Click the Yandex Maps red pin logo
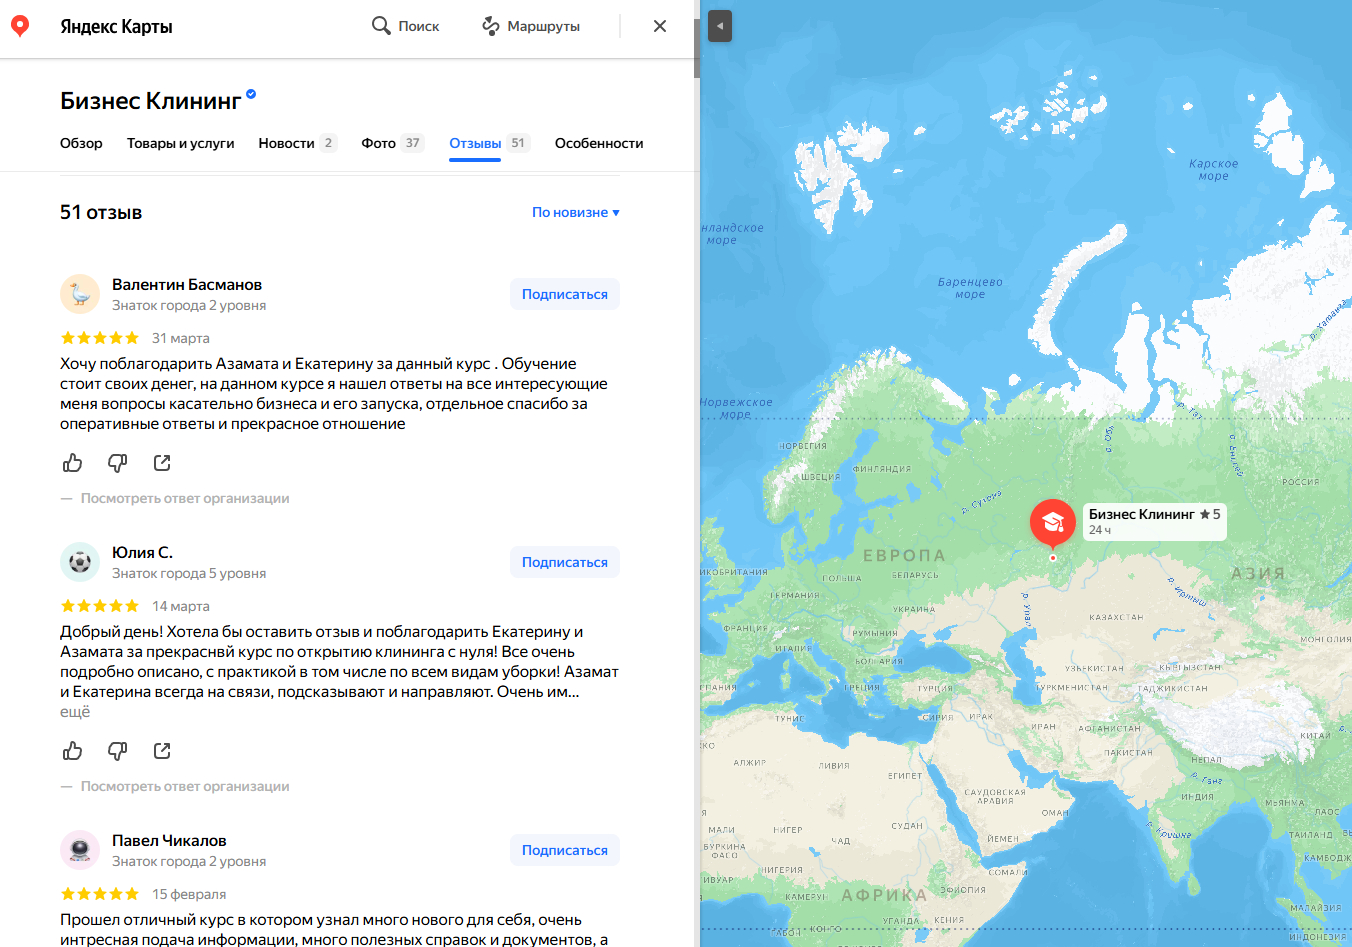Viewport: 1352px width, 947px height. (x=20, y=26)
